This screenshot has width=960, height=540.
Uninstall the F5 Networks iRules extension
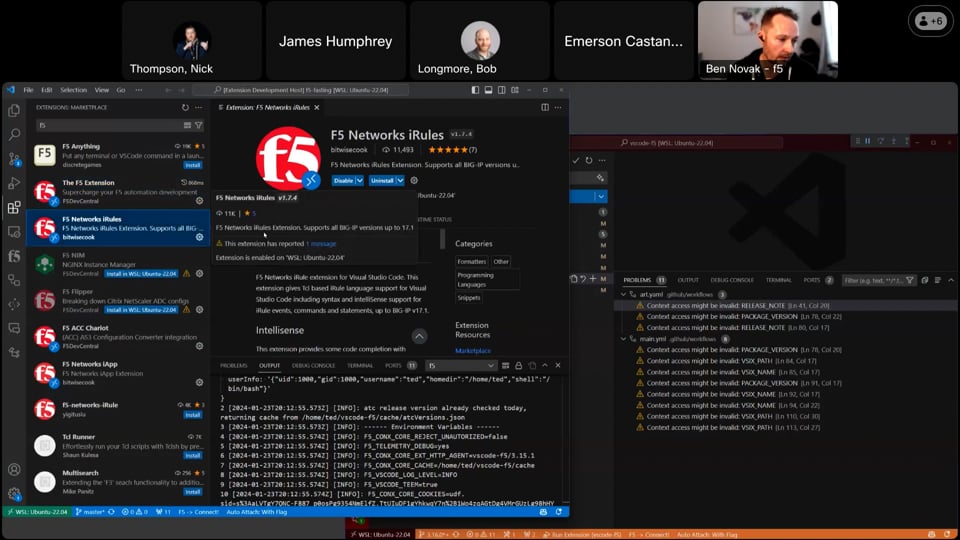[382, 181]
